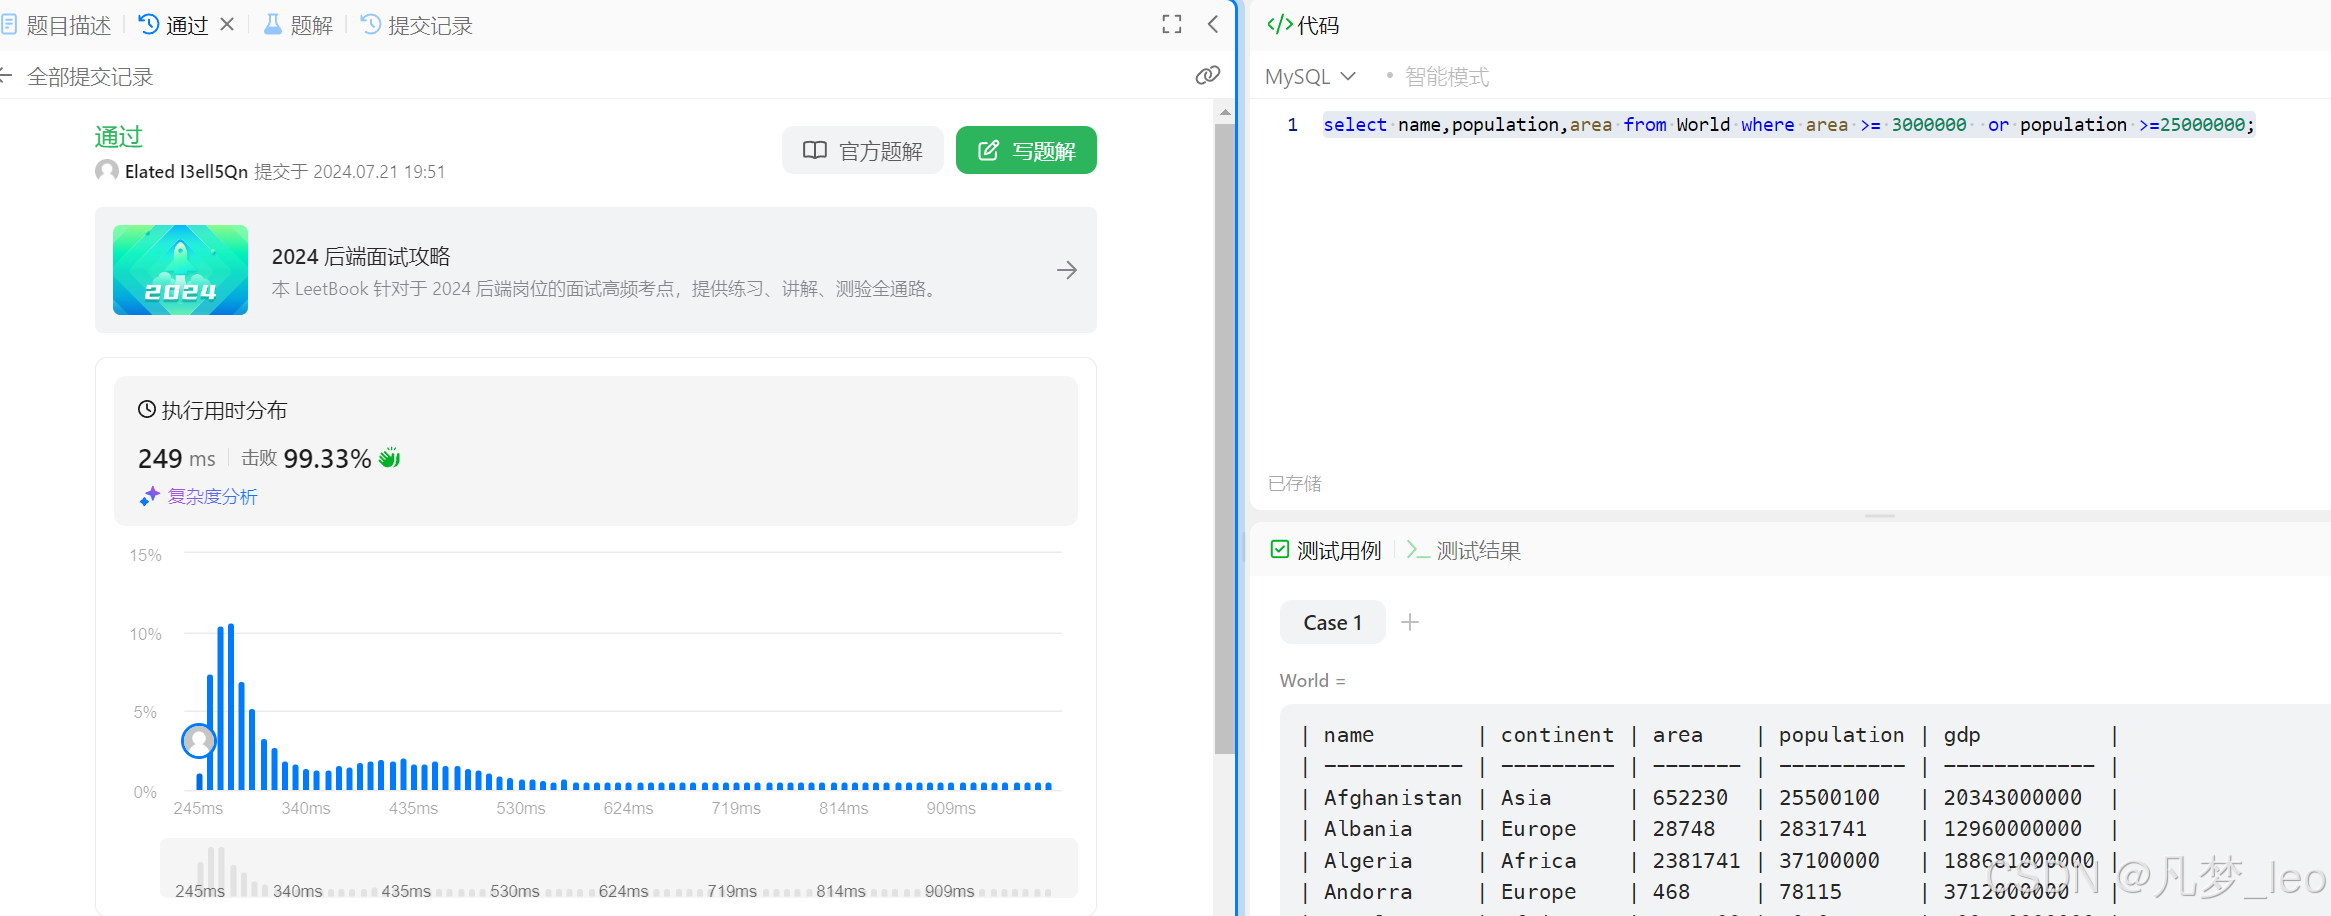Add a new test case with plus

[x=1410, y=622]
